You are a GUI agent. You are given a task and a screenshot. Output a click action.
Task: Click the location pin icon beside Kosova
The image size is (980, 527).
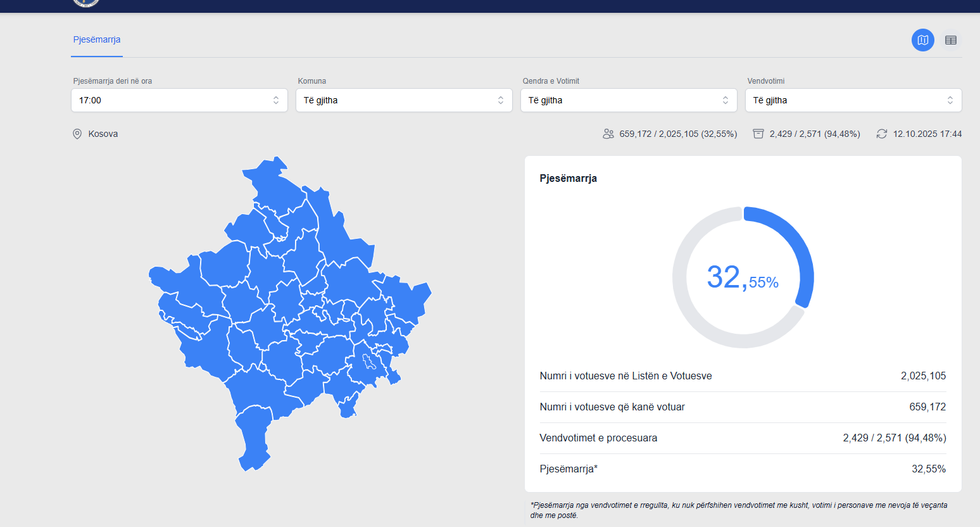pyautogui.click(x=77, y=133)
